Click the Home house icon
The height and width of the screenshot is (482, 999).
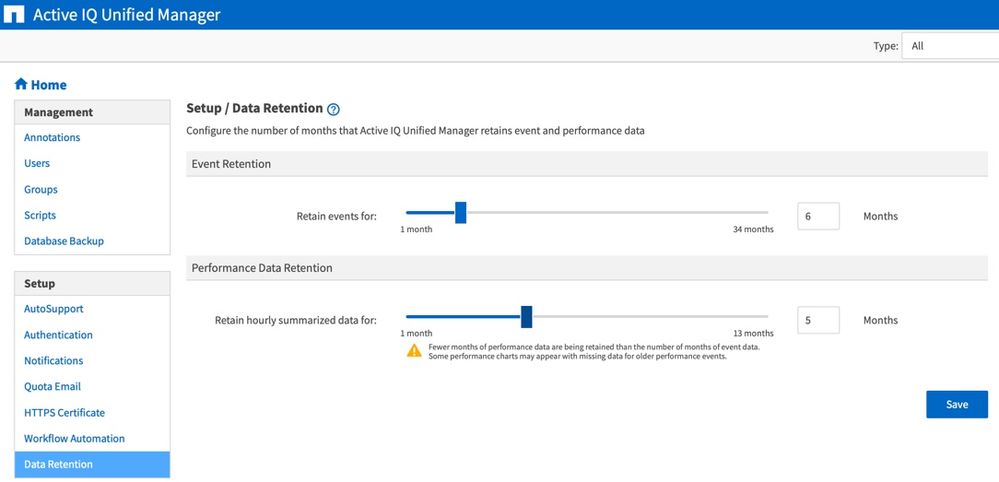[x=21, y=85]
